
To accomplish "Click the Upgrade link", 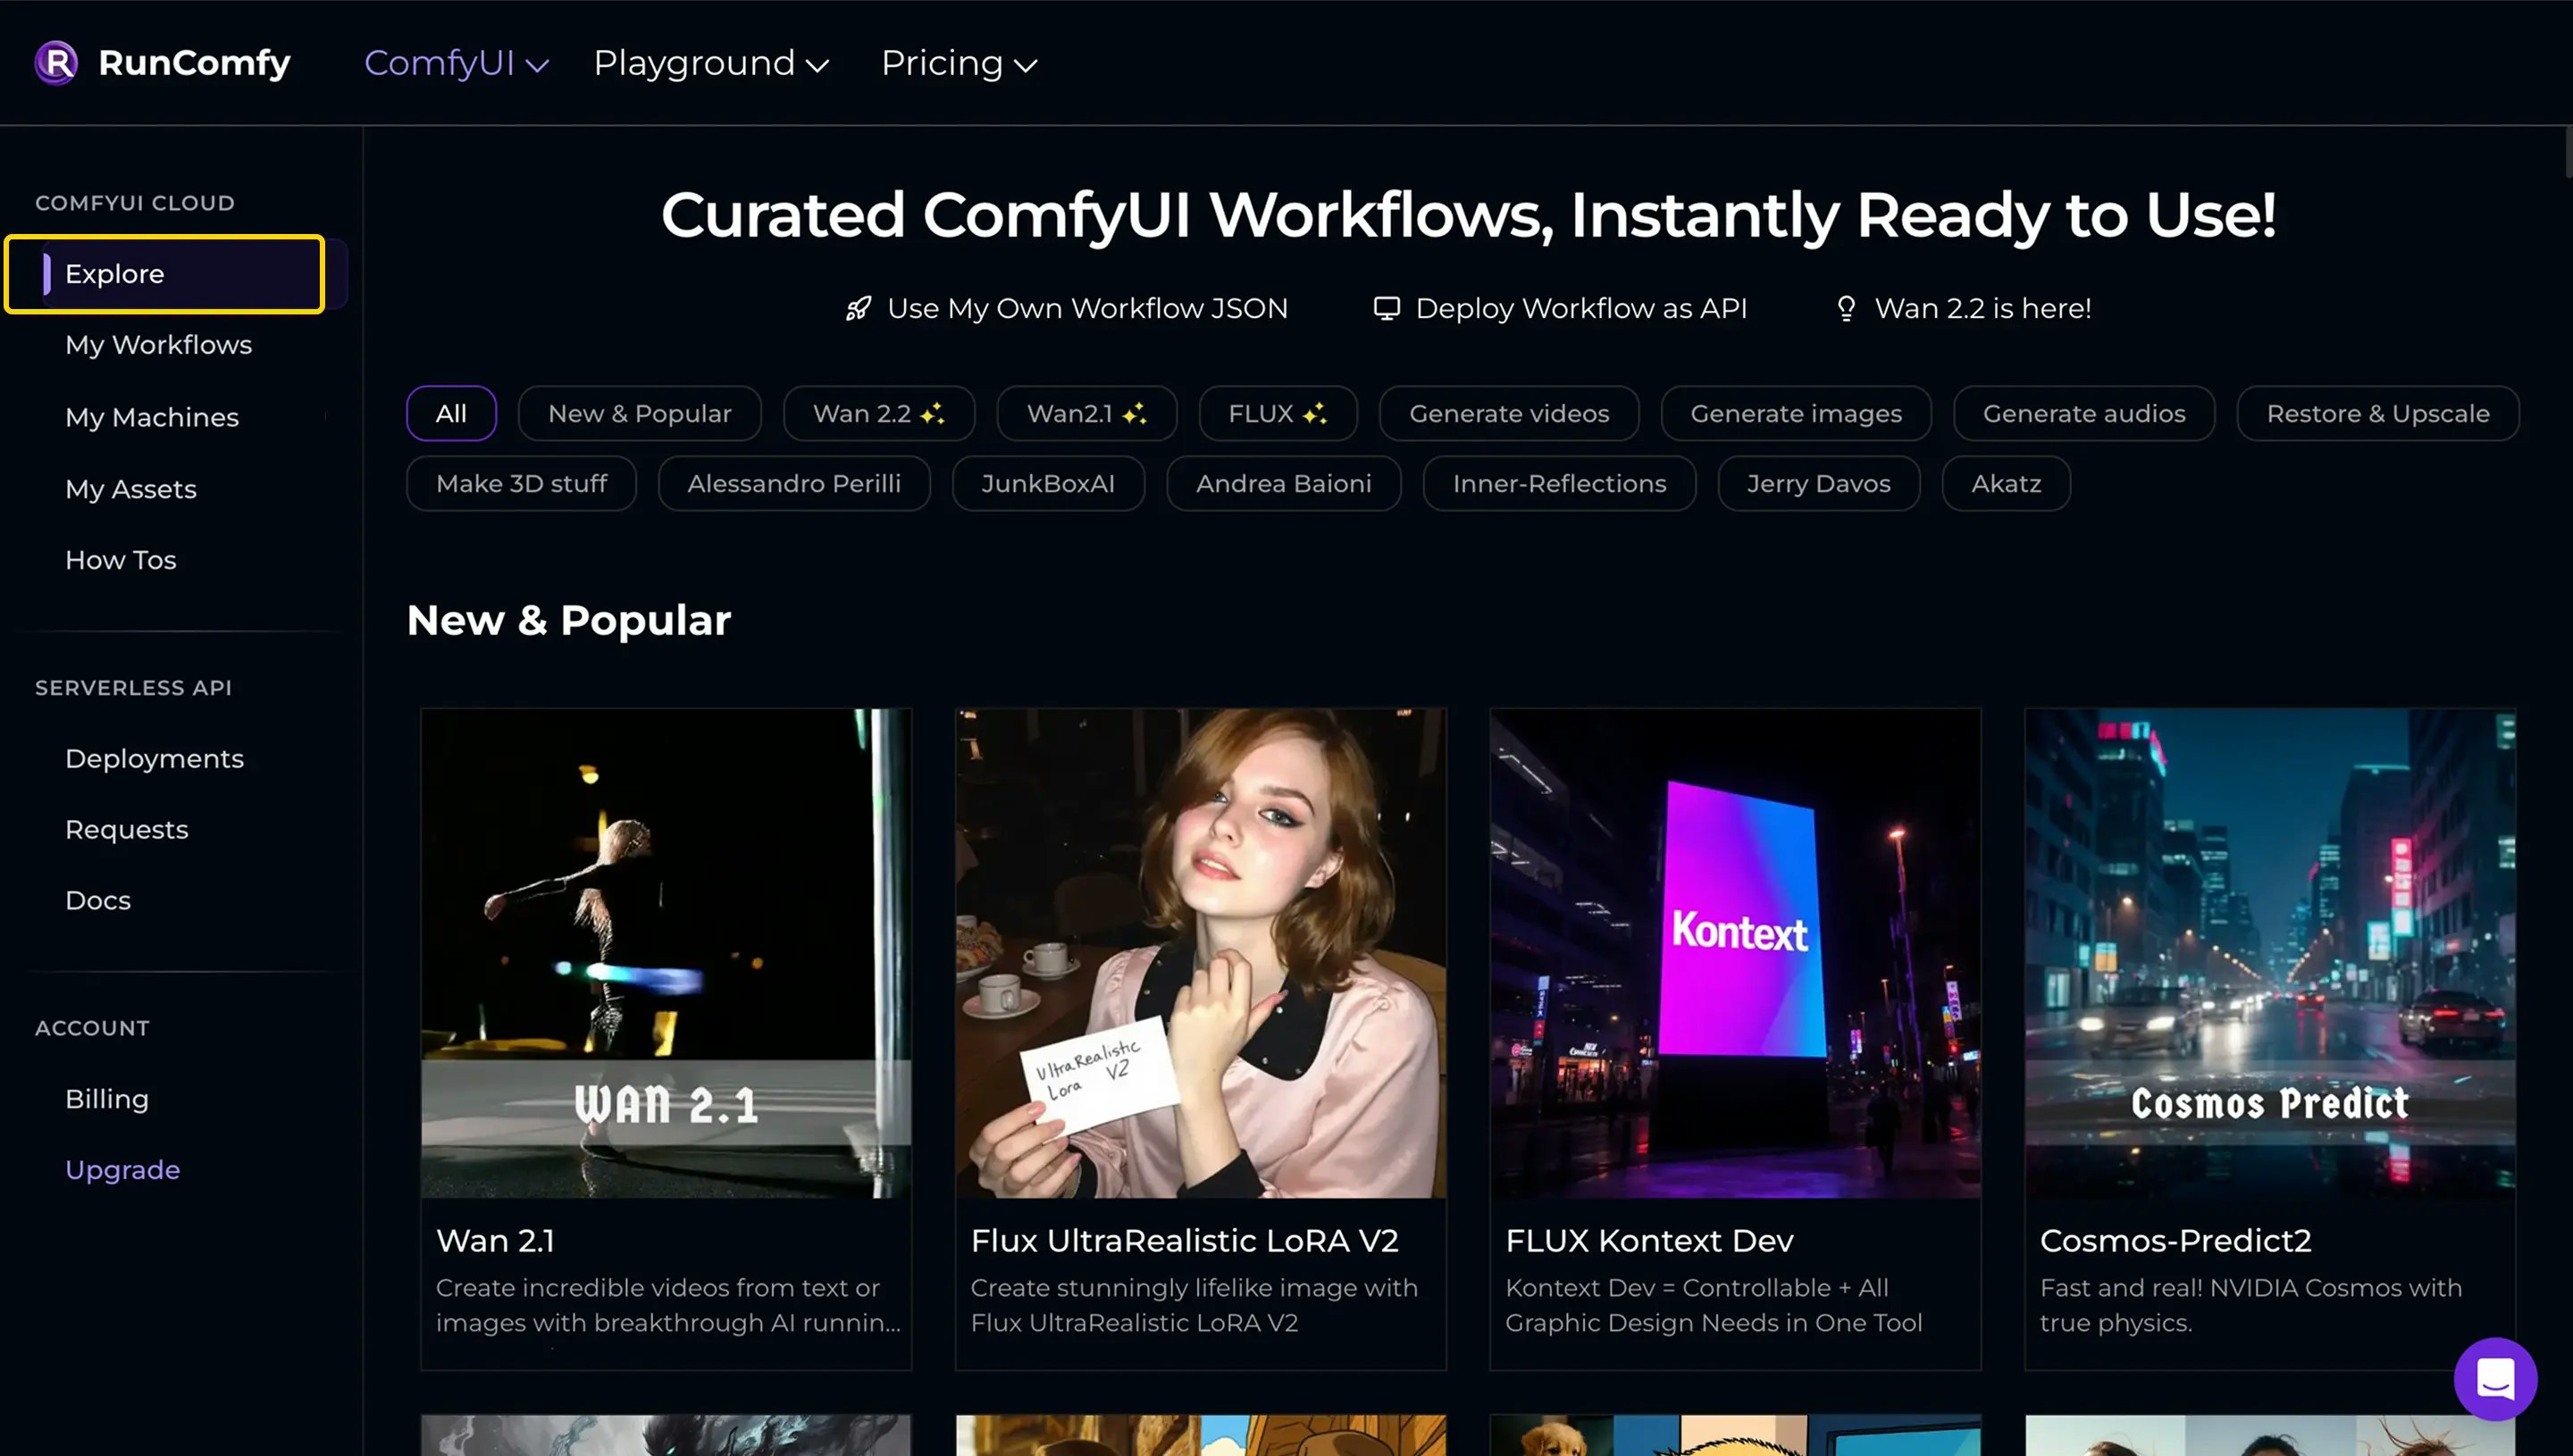I will (x=122, y=1169).
